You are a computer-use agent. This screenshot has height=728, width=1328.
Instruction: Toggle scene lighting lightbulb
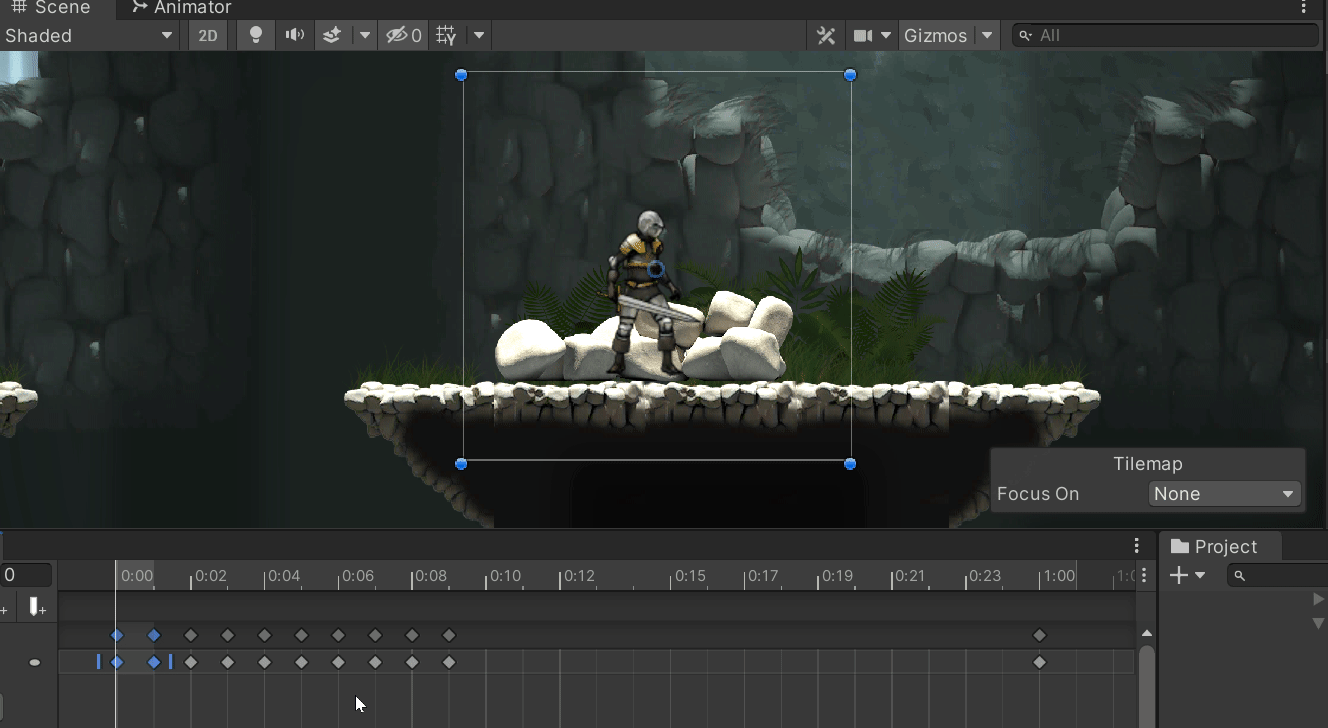[x=256, y=35]
